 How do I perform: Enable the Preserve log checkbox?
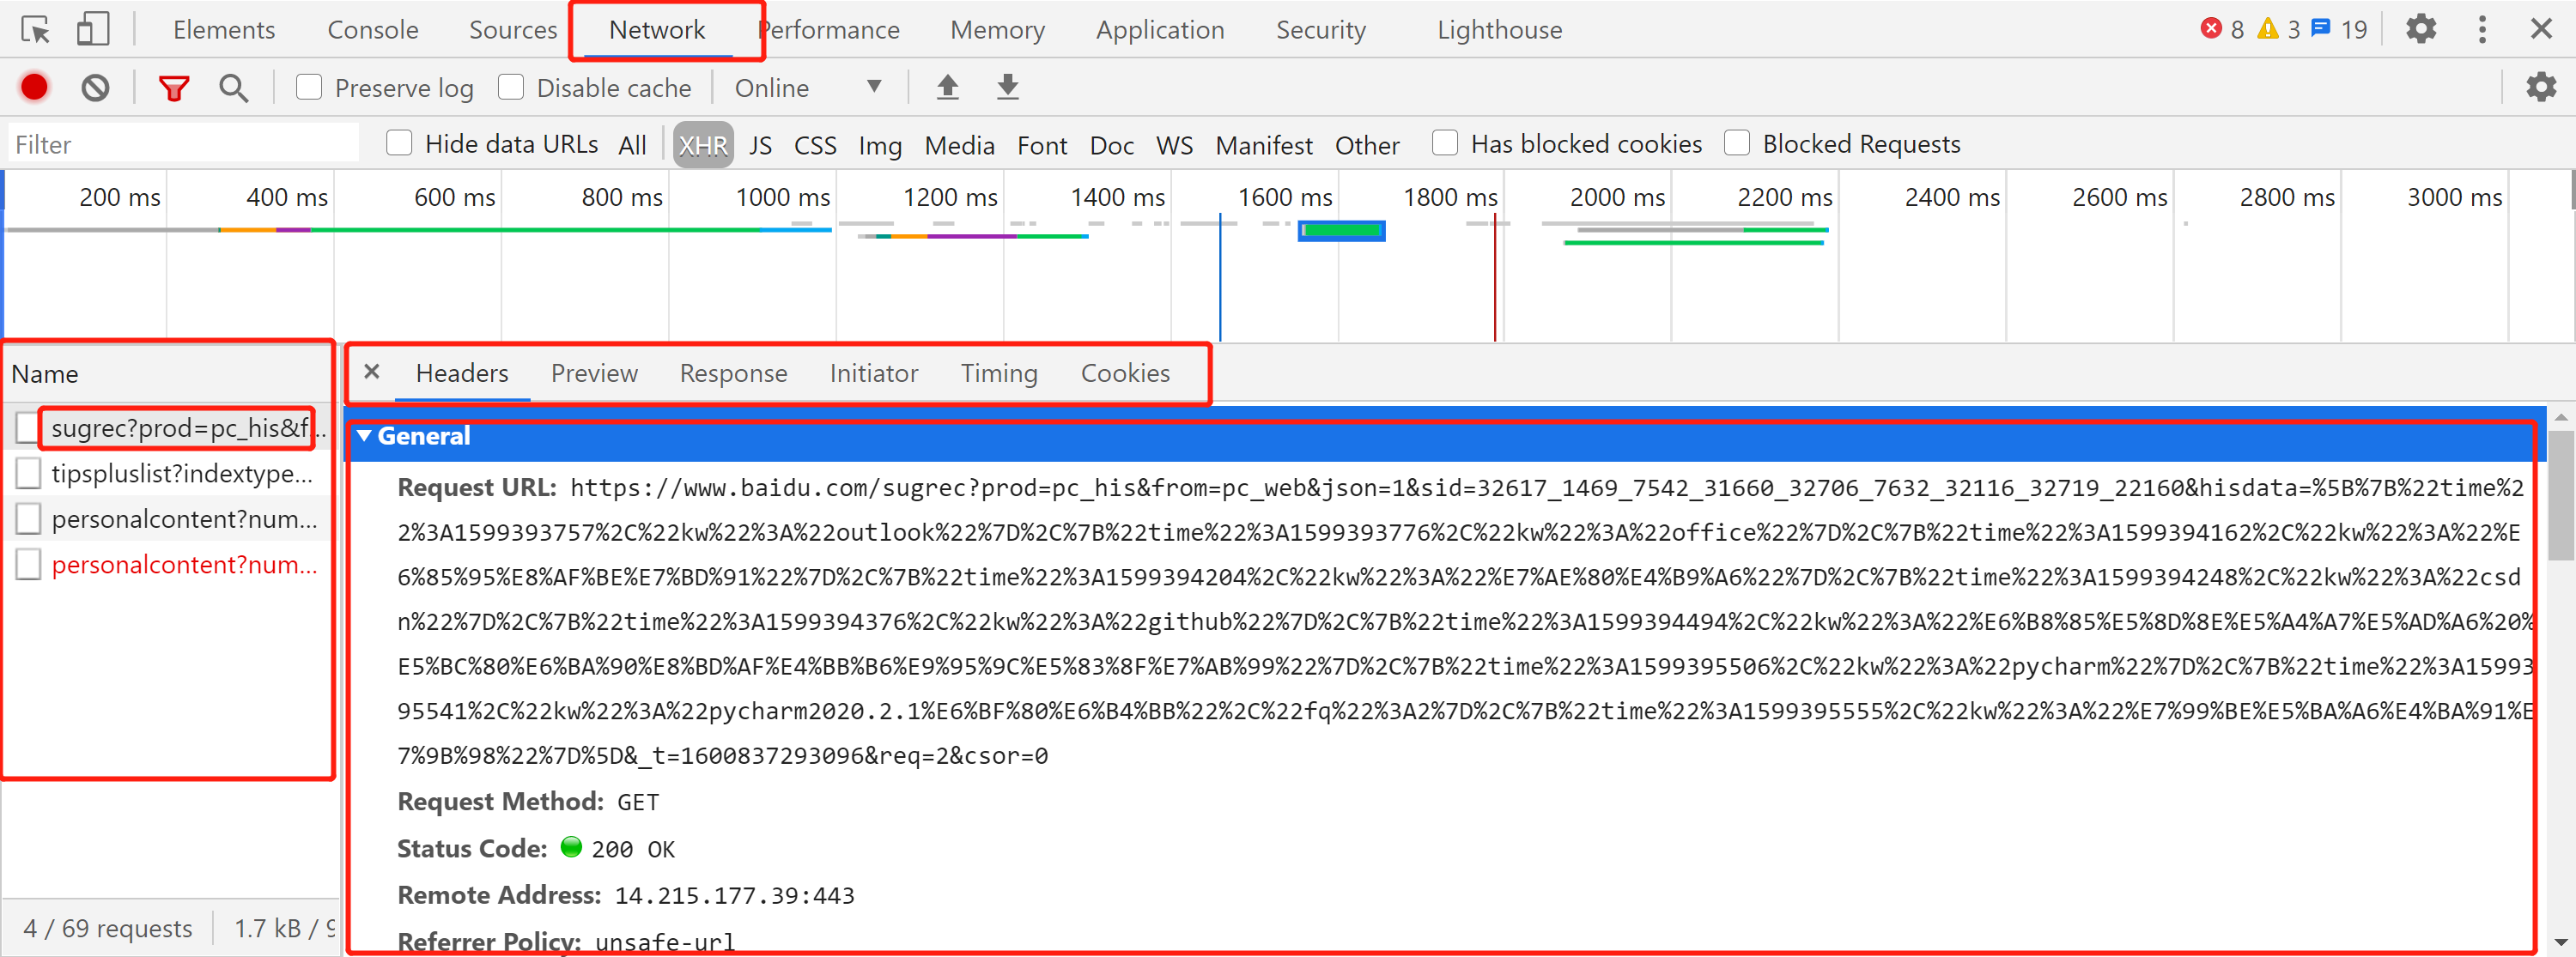pos(309,88)
